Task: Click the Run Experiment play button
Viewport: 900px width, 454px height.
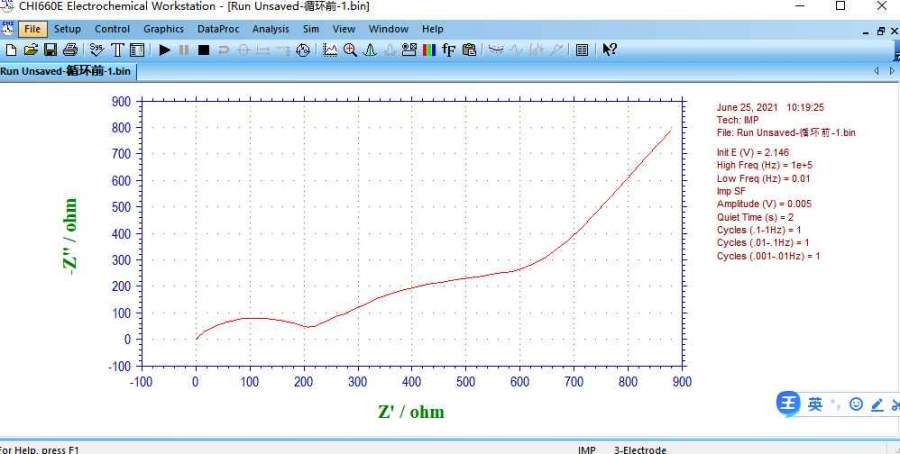Action: pyautogui.click(x=163, y=49)
